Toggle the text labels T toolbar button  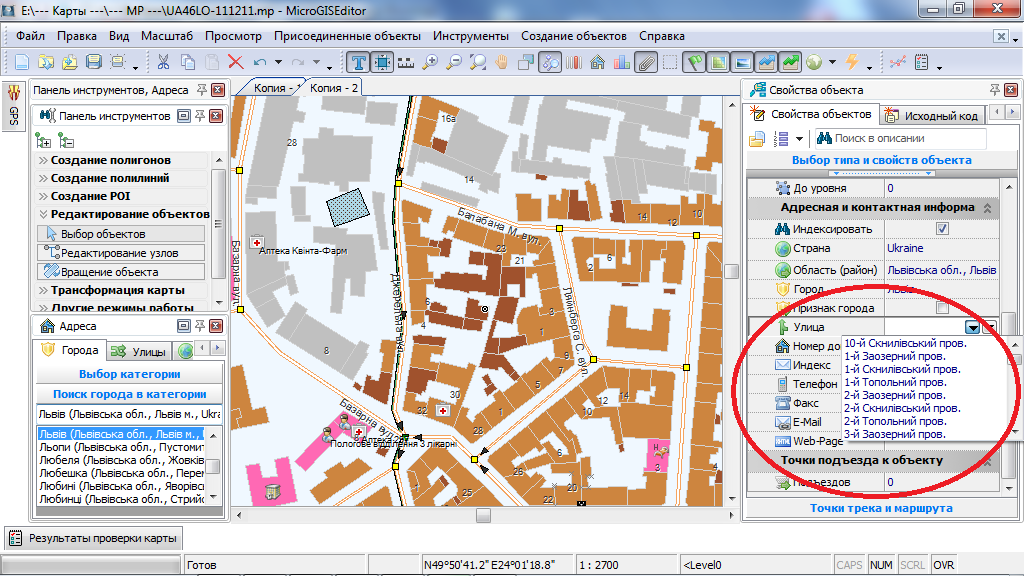(358, 62)
